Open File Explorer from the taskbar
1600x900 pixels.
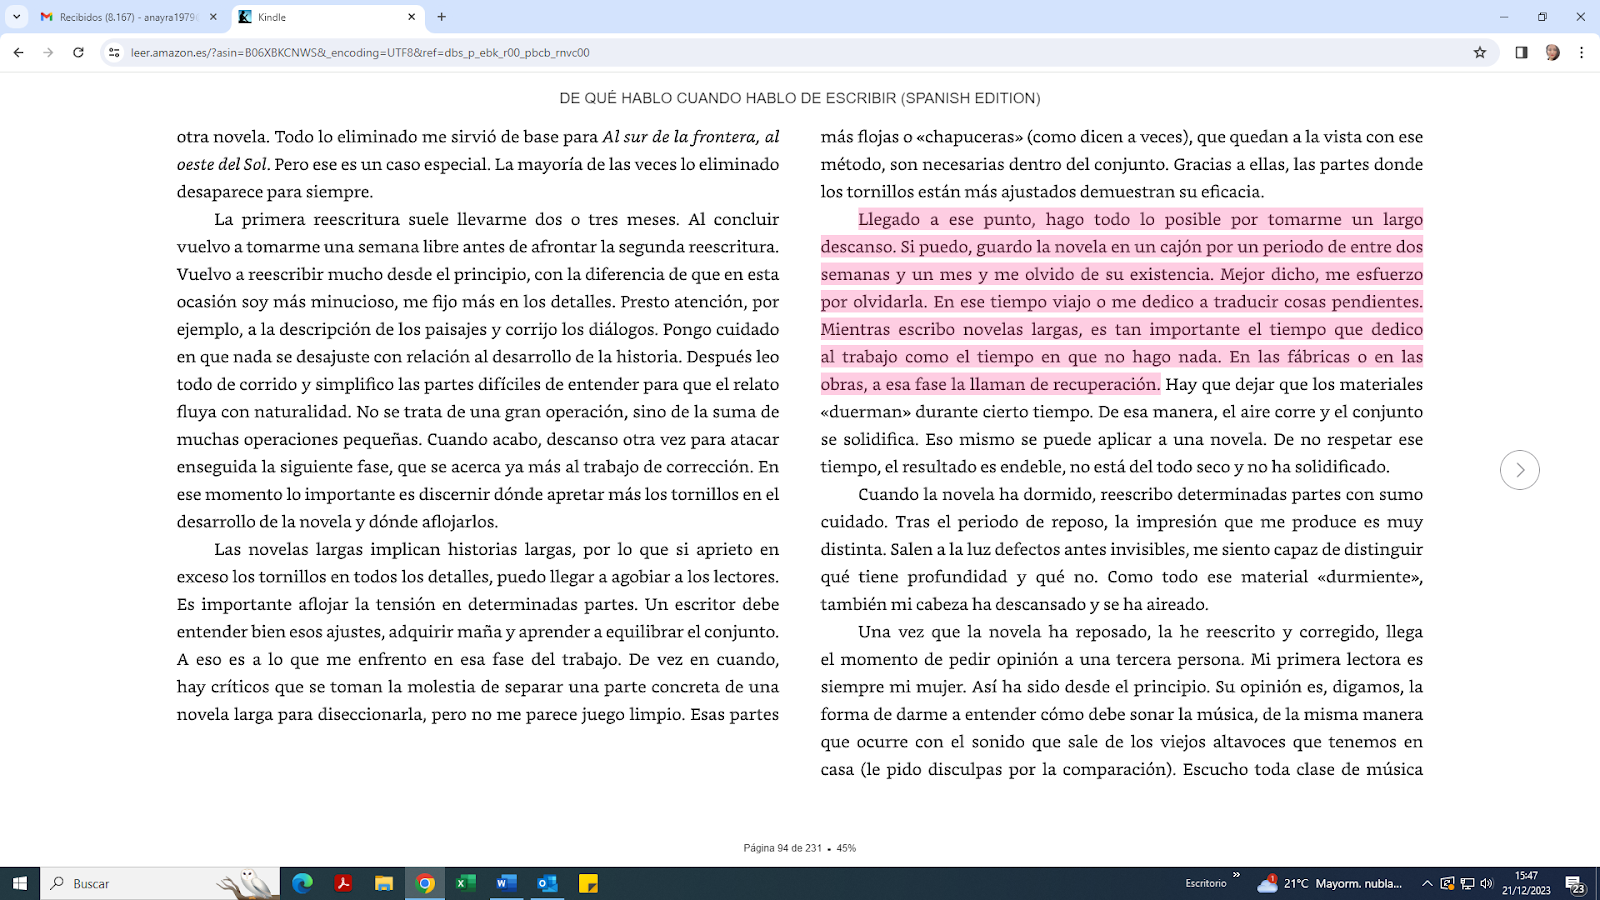tap(384, 883)
